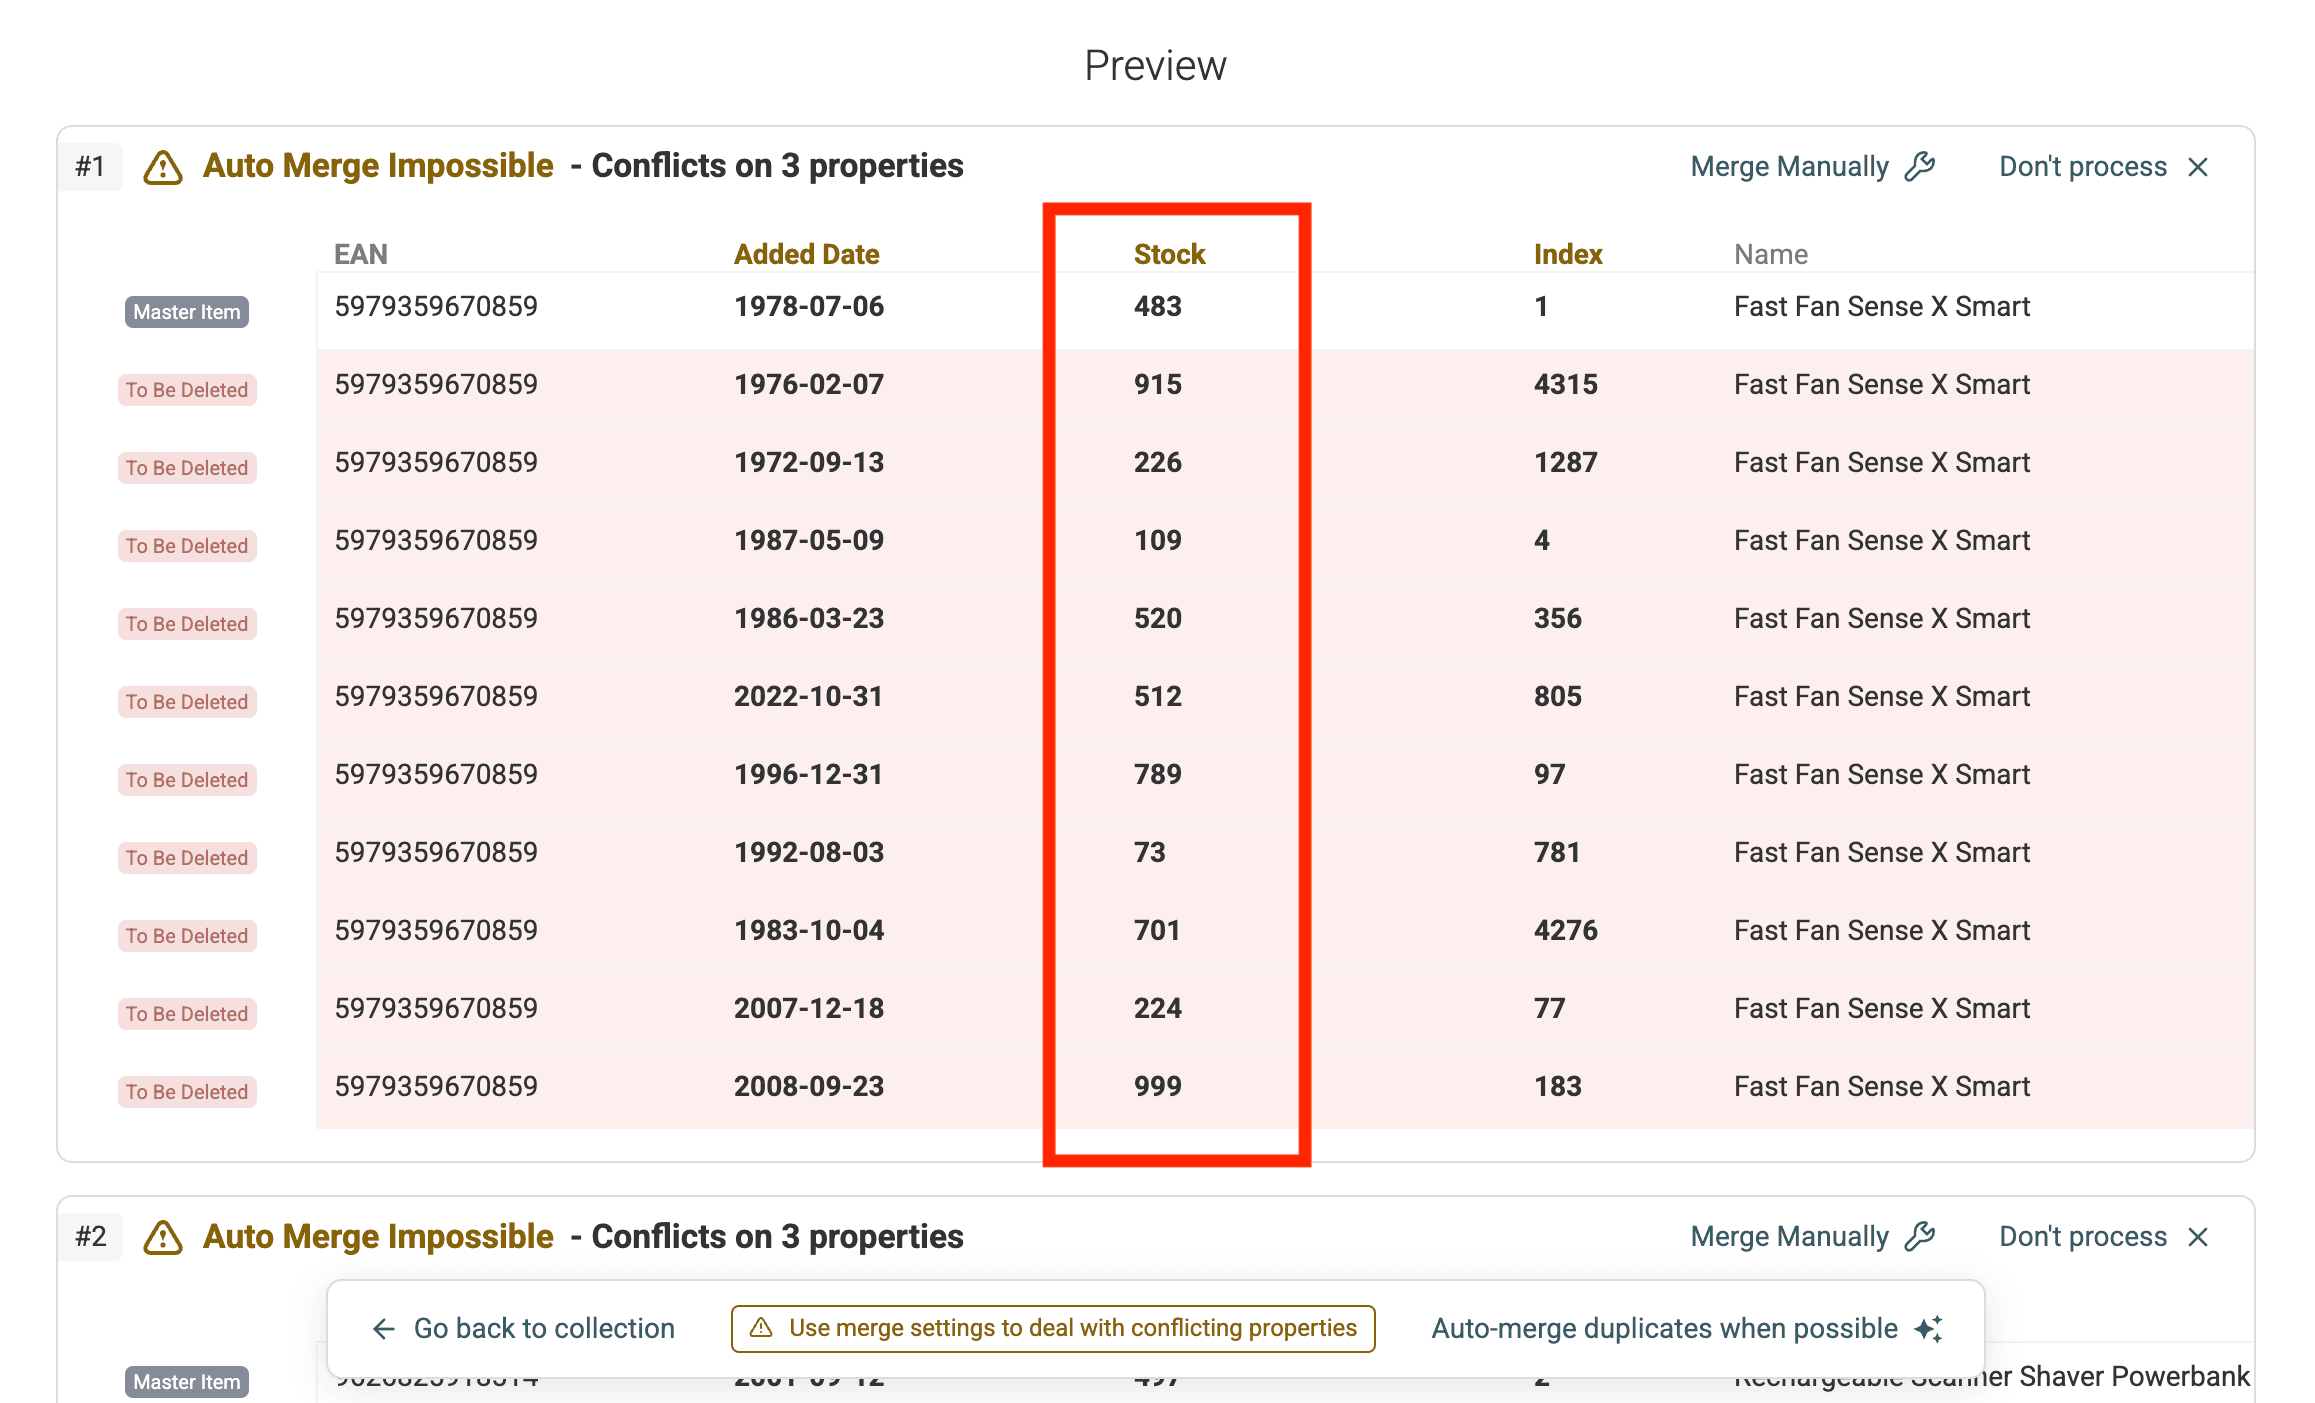Click the X icon beside Don't process in group #2
This screenshot has width=2315, height=1403.
pos(2198,1237)
